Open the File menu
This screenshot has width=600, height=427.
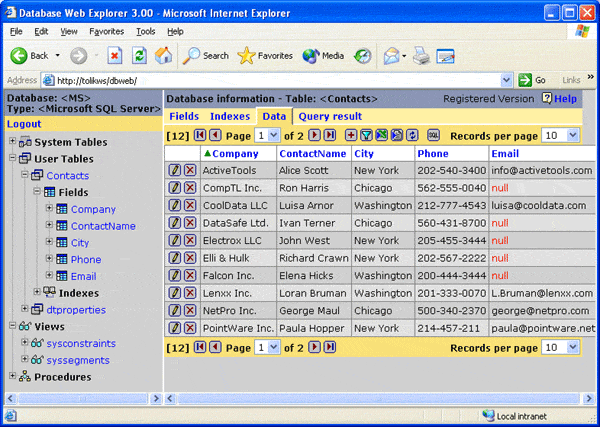pos(16,32)
